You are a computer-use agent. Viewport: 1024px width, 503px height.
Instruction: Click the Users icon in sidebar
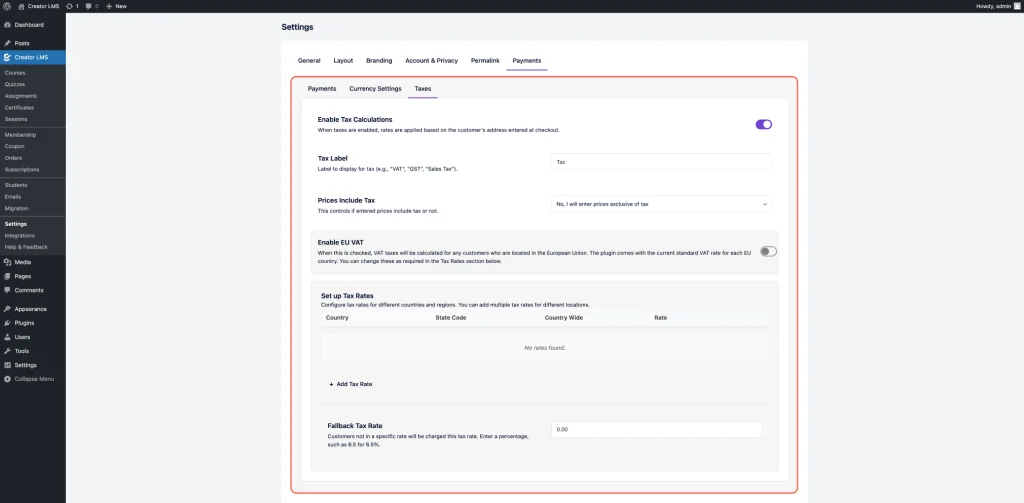pyautogui.click(x=8, y=337)
